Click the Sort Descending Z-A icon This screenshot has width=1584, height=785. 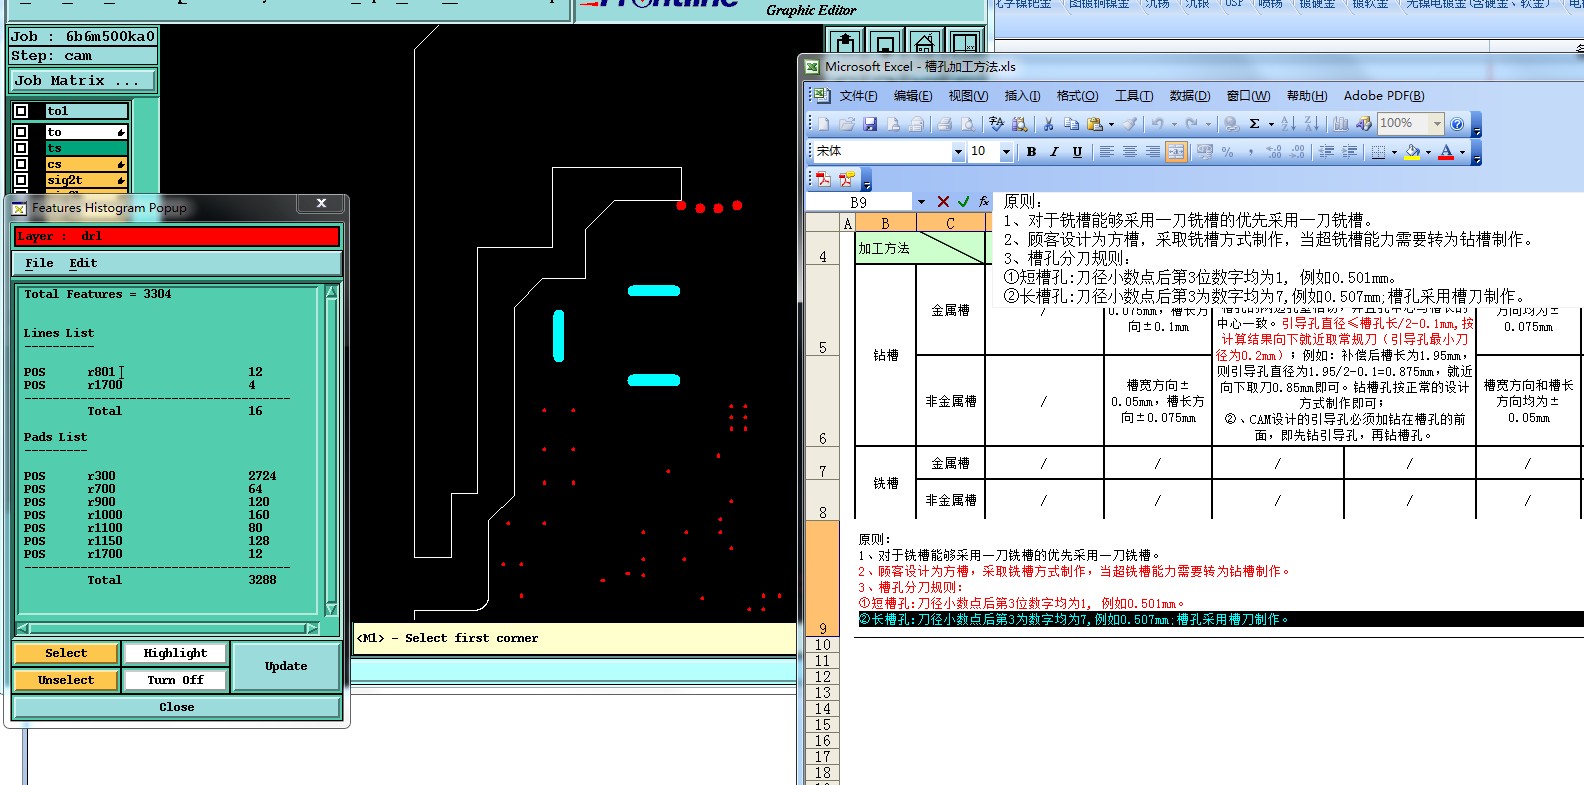pos(1311,124)
